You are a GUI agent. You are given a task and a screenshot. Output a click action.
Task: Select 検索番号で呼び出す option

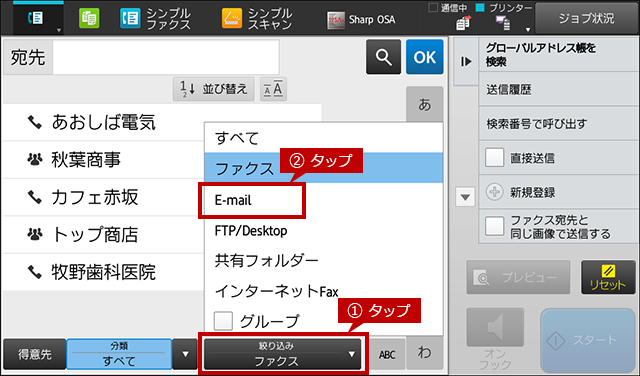click(558, 124)
